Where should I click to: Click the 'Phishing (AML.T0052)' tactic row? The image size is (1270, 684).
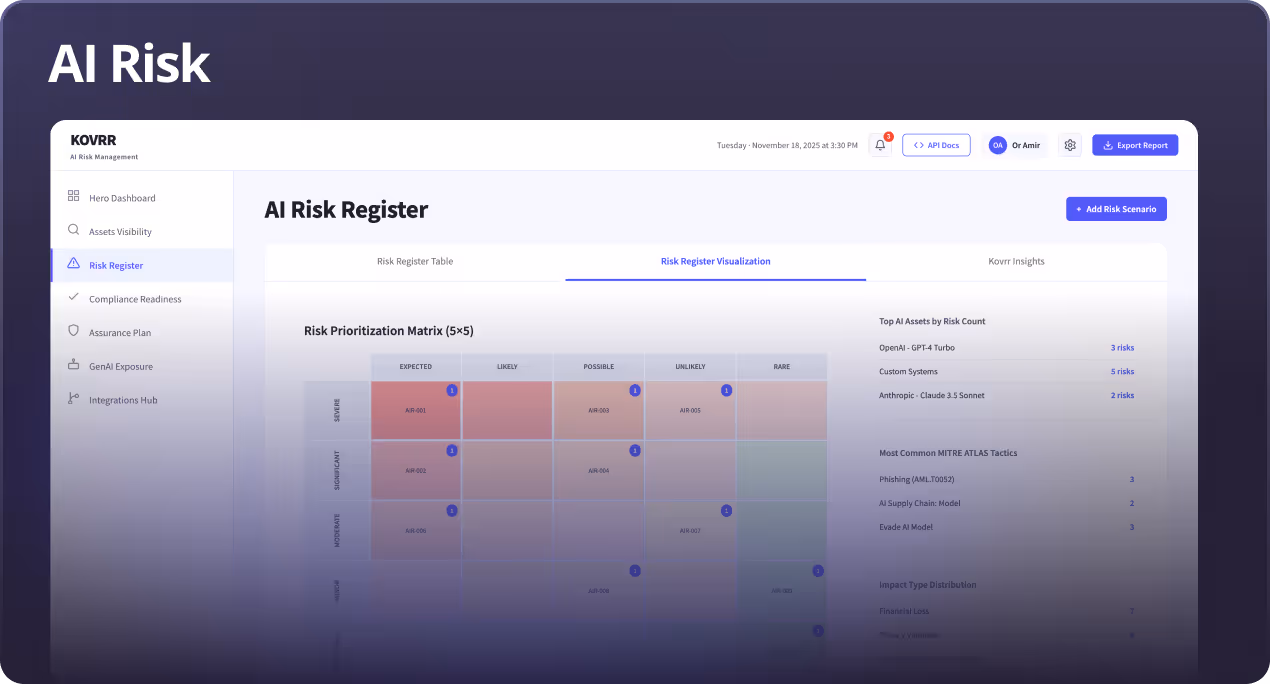click(1007, 480)
